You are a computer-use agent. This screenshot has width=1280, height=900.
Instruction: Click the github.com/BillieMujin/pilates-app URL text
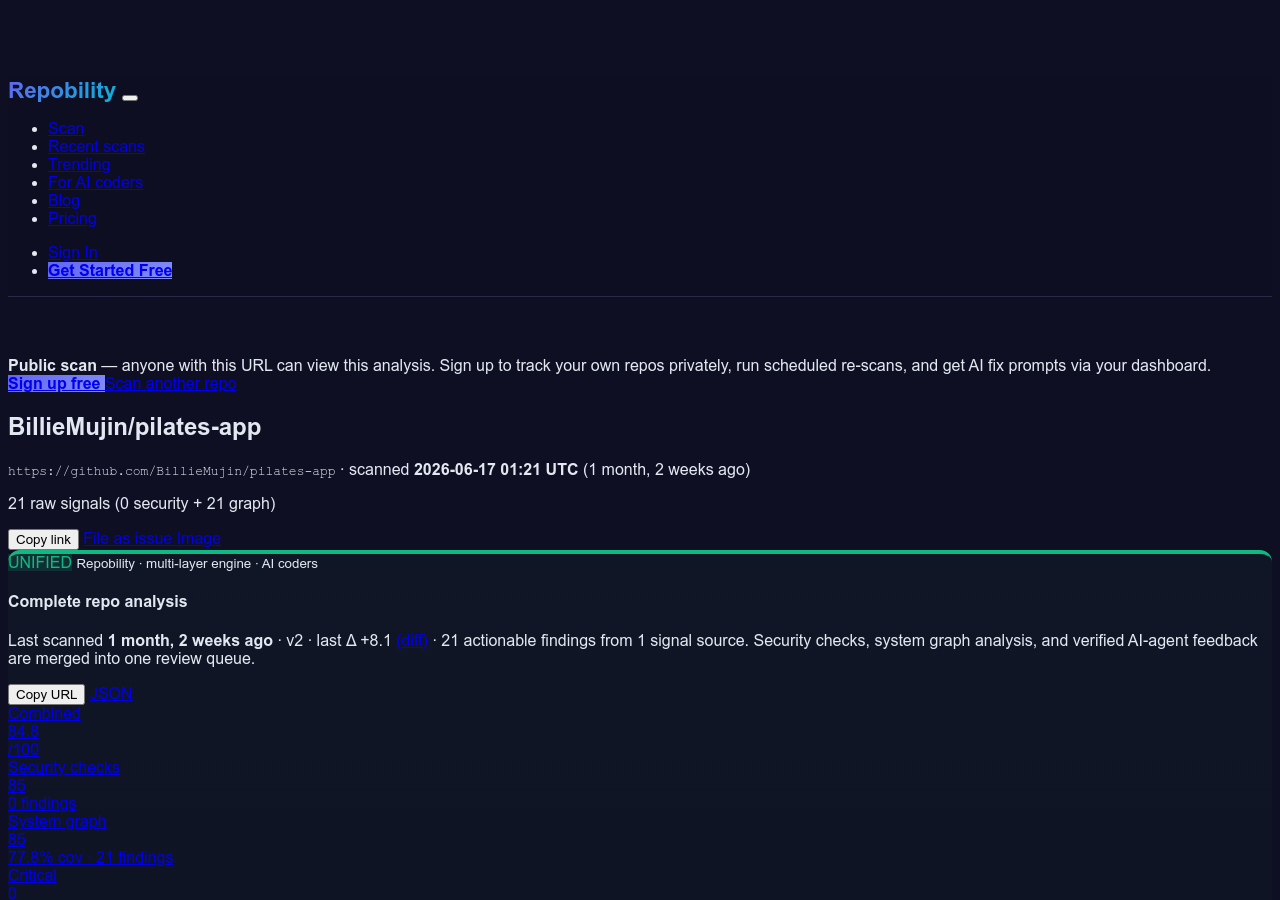[x=172, y=470]
